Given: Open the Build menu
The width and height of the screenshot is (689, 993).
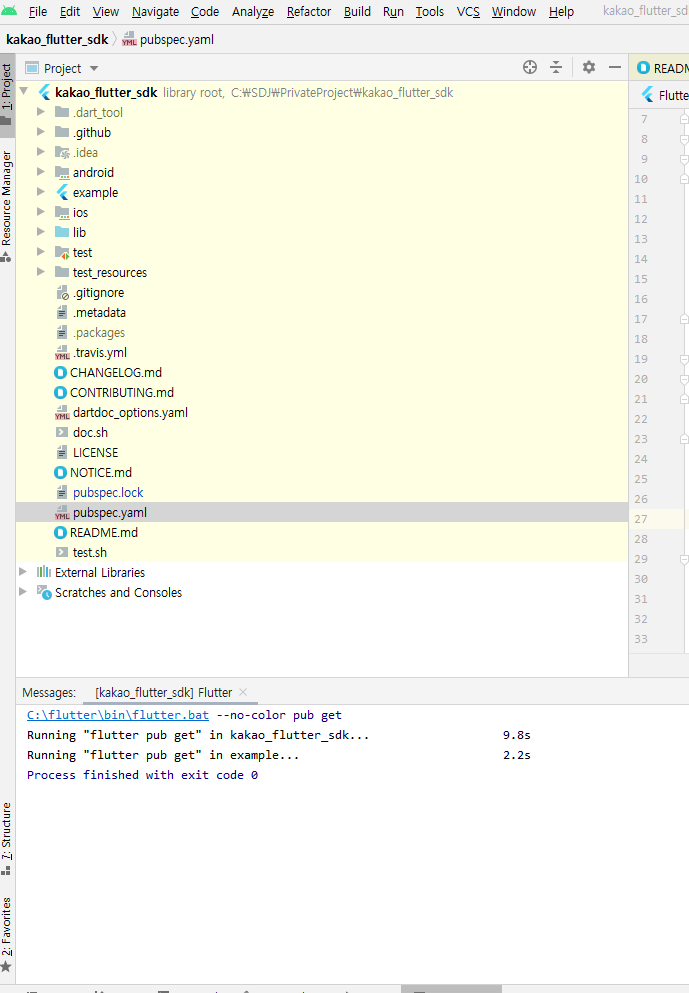Looking at the screenshot, I should coord(357,11).
